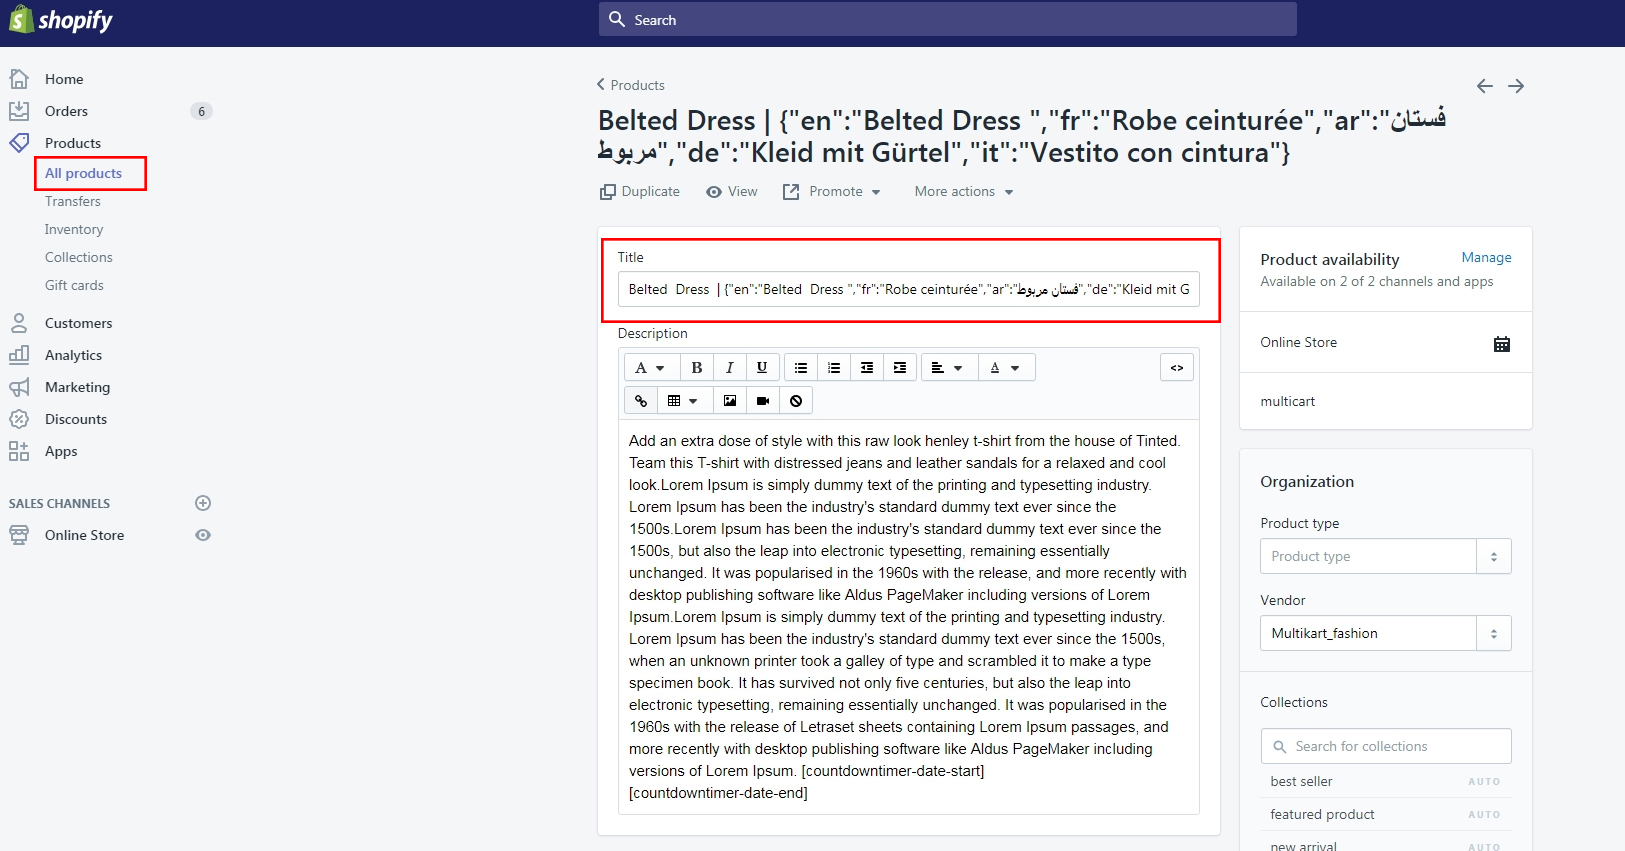The width and height of the screenshot is (1625, 851).
Task: Open Online Store sales channel
Action: (x=85, y=535)
